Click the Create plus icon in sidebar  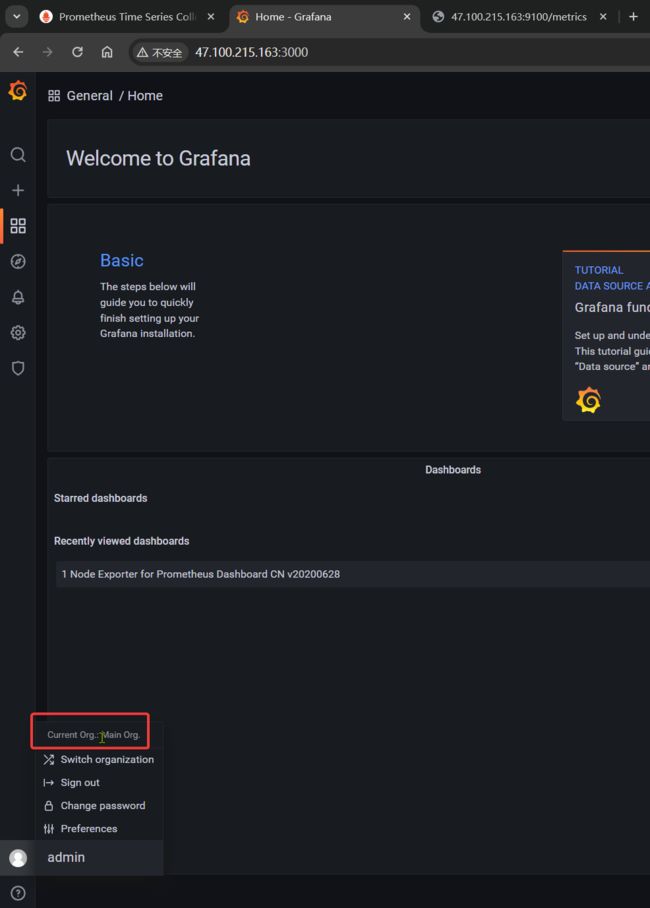(x=18, y=190)
